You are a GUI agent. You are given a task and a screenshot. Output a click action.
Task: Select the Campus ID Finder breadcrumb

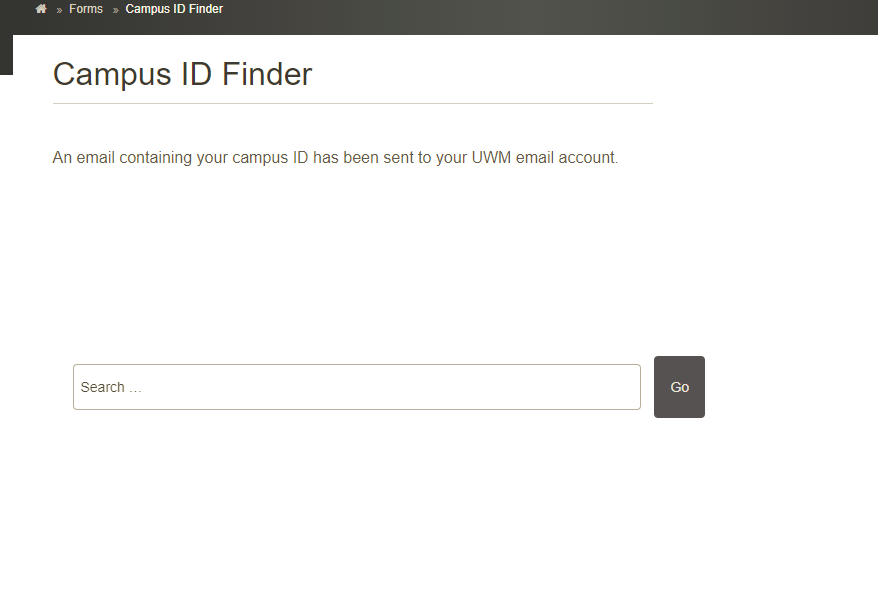(174, 9)
